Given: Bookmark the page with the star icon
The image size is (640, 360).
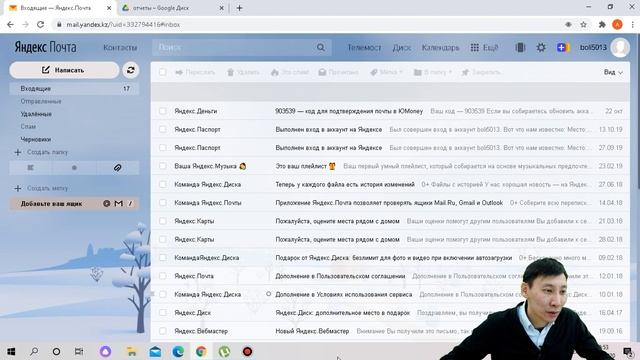Looking at the screenshot, I should point(584,24).
